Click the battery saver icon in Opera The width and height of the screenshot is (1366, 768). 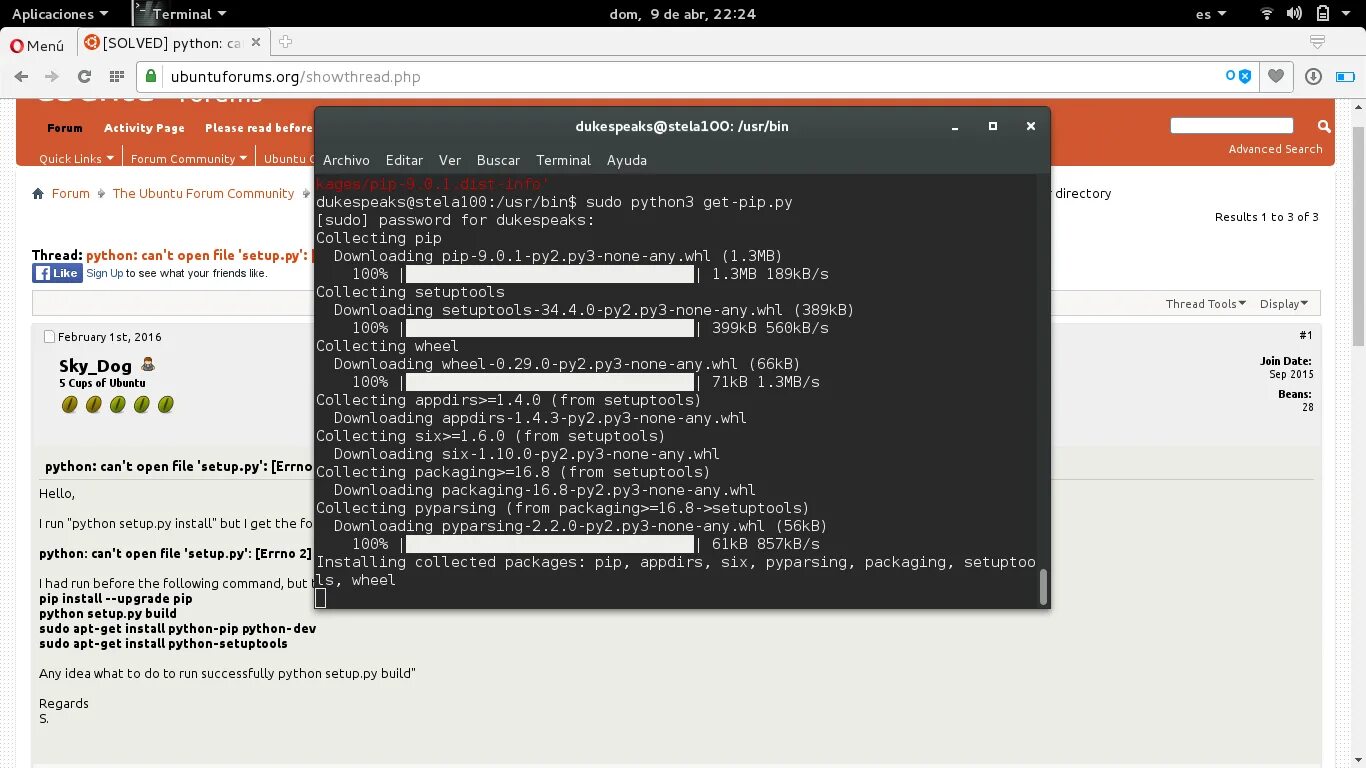pyautogui.click(x=1346, y=76)
